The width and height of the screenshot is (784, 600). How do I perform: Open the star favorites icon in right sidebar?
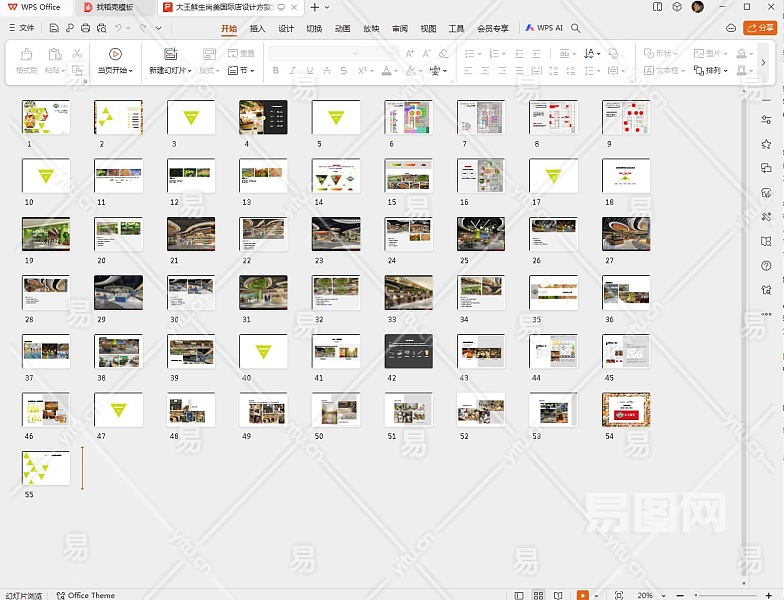pyautogui.click(x=766, y=144)
